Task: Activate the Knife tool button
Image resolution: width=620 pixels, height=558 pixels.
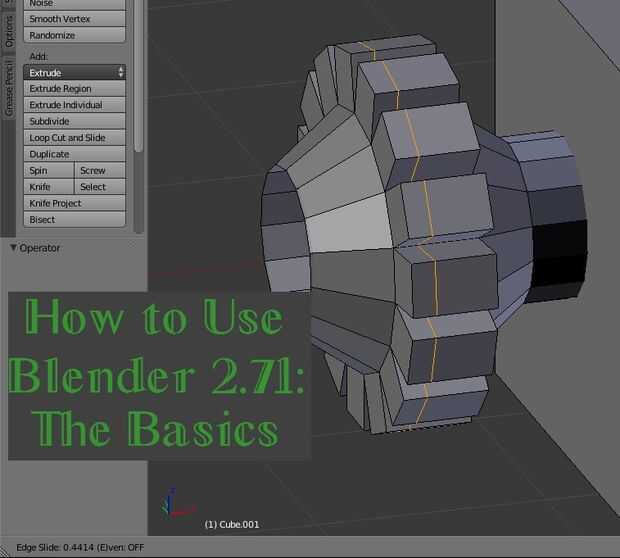Action: tap(49, 187)
